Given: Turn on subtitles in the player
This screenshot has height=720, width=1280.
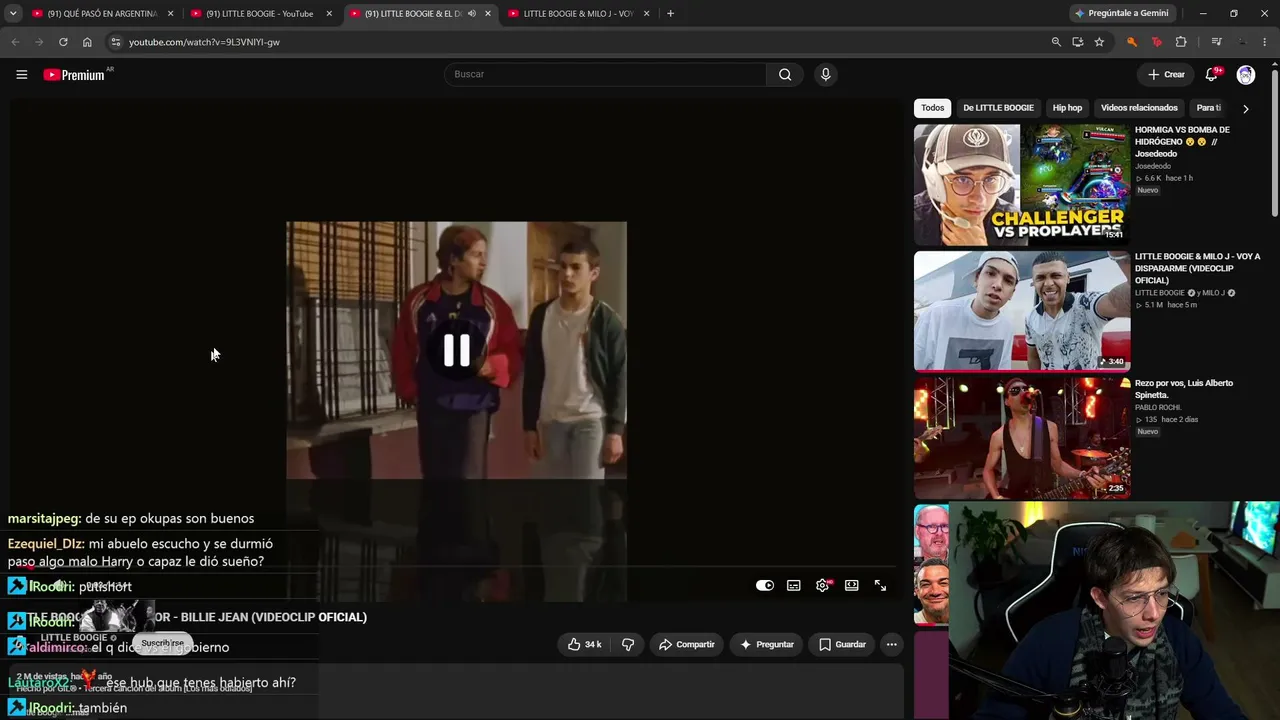Looking at the screenshot, I should [x=794, y=586].
